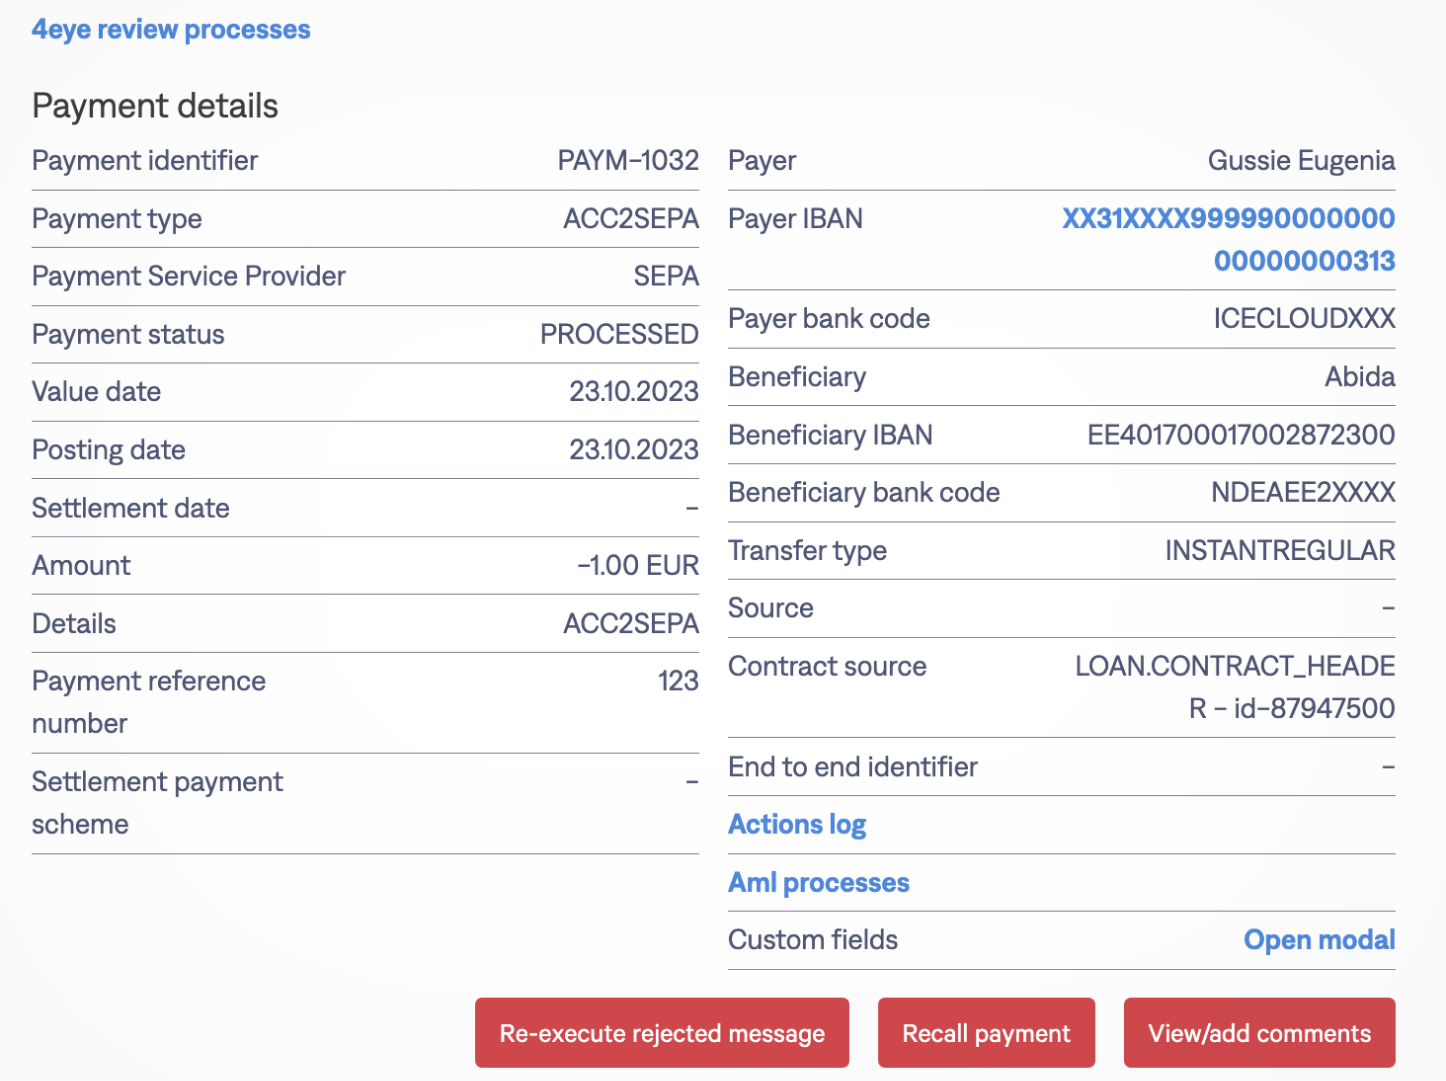The image size is (1446, 1081).
Task: Click the Payer IBAN account link
Action: (x=1228, y=239)
